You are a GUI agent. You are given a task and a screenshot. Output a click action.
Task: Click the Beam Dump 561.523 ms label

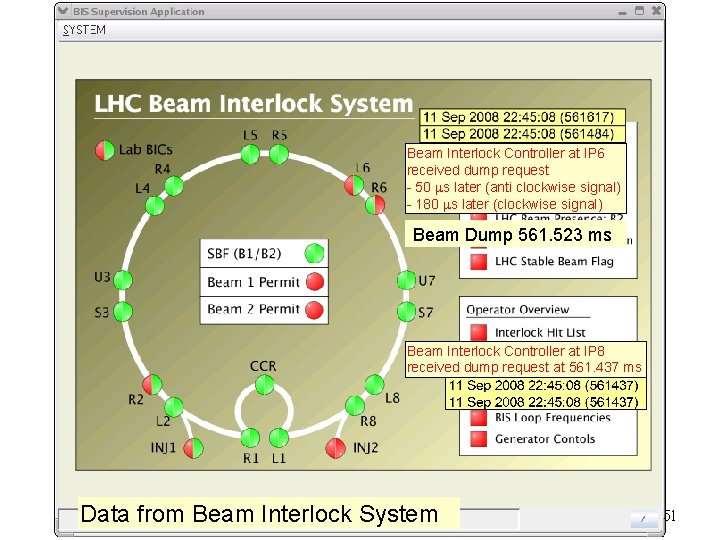(512, 235)
